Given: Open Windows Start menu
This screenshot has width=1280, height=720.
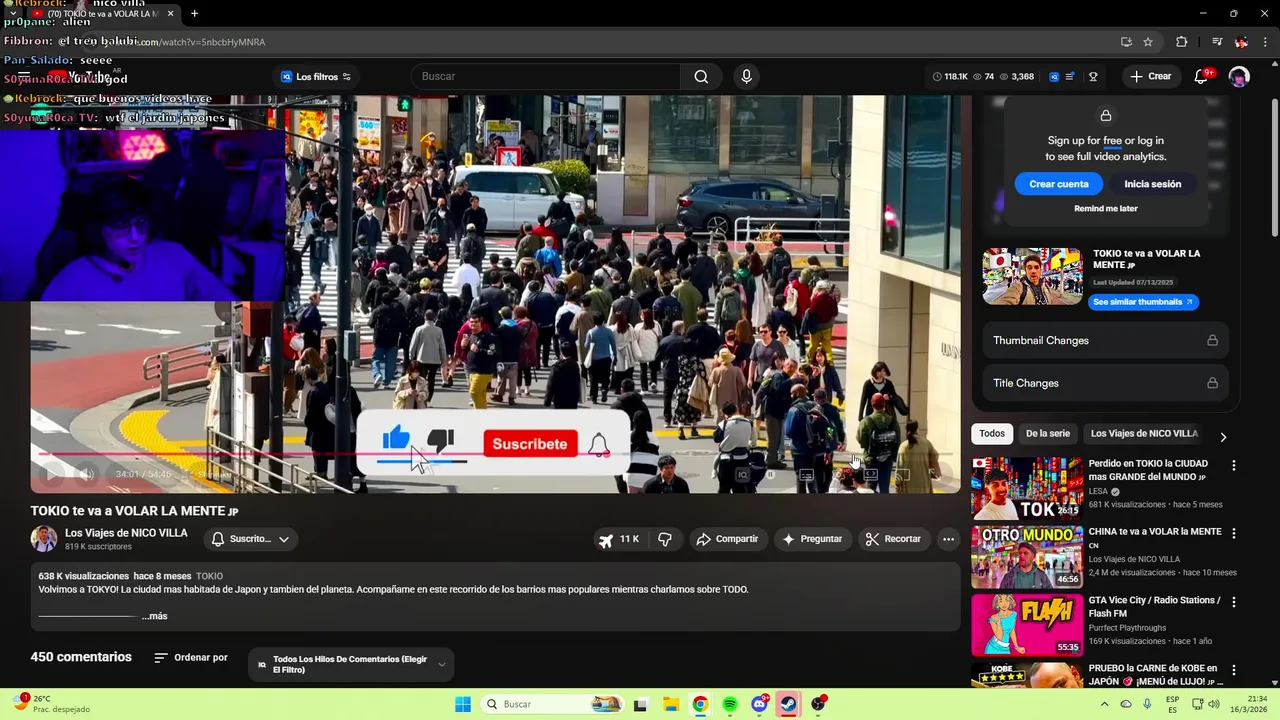Looking at the screenshot, I should 463,704.
